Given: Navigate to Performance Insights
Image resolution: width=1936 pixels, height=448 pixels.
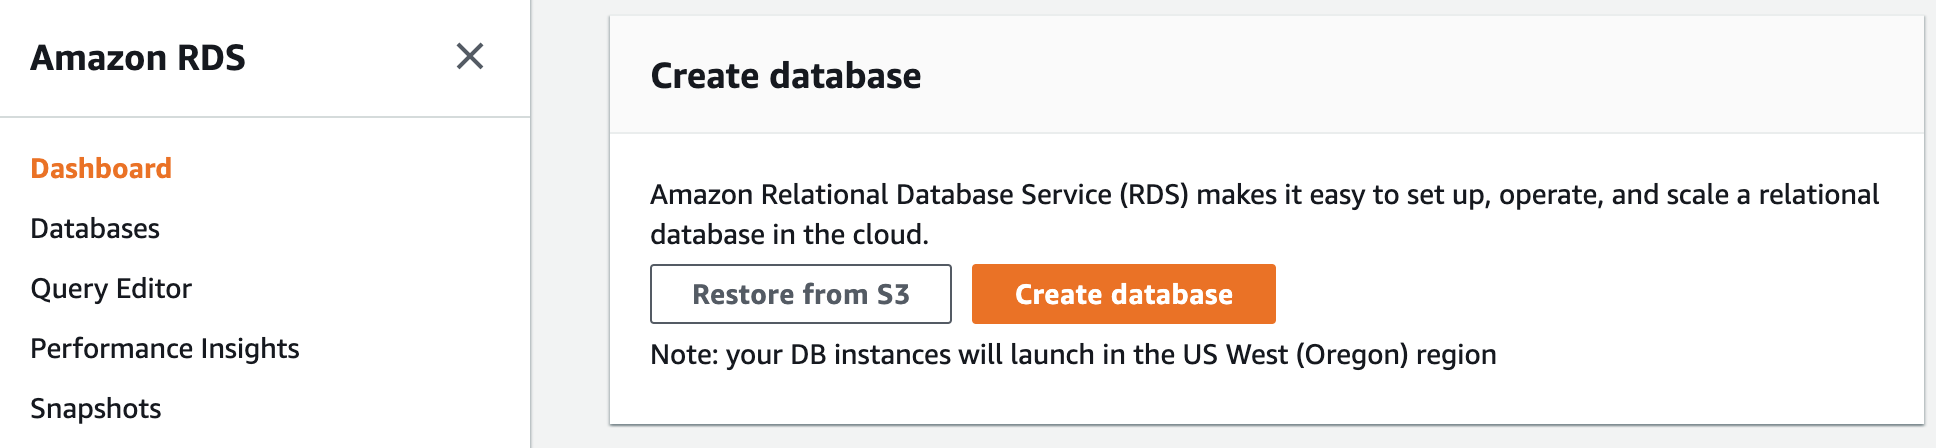Looking at the screenshot, I should tap(165, 348).
